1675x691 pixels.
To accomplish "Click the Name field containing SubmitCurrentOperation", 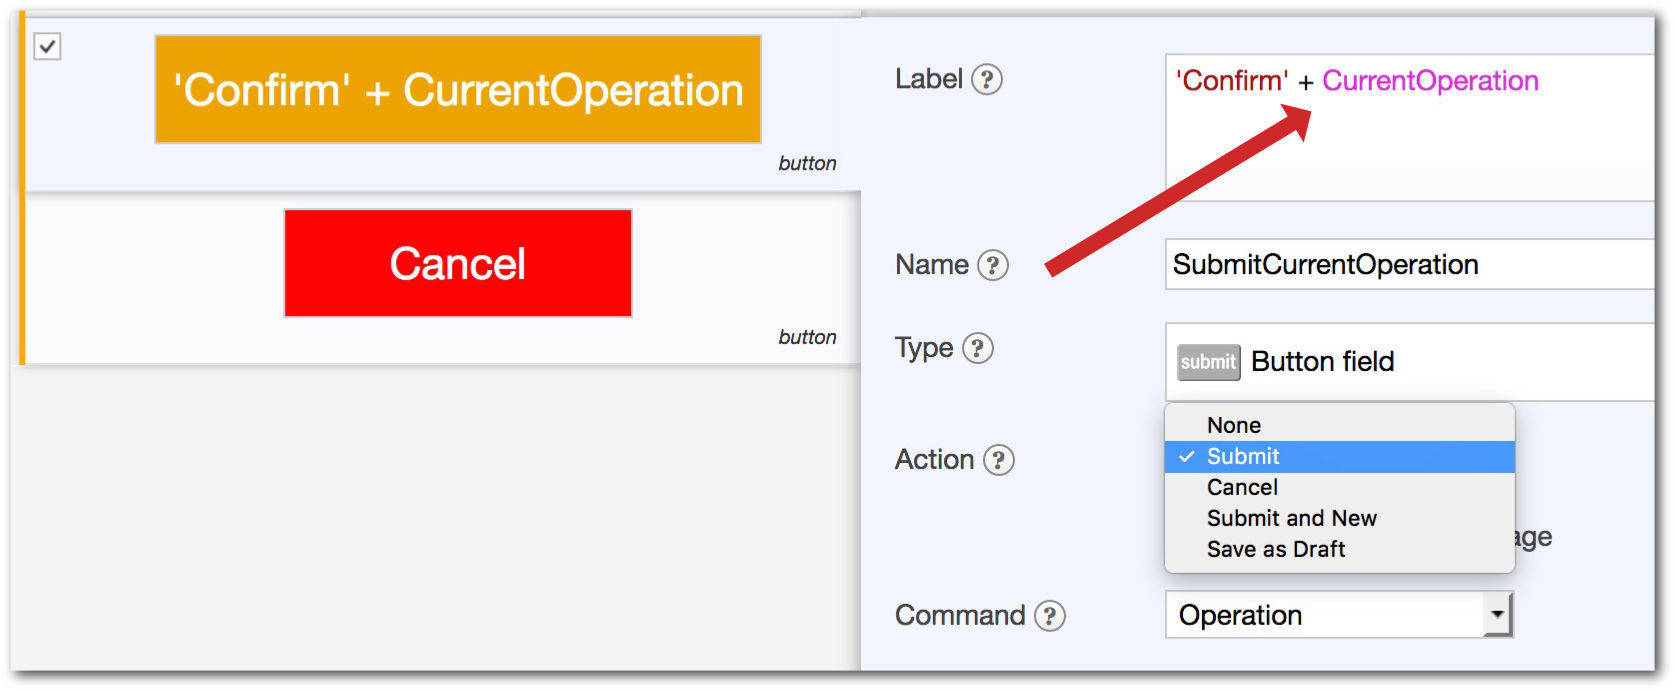I will [x=1410, y=265].
